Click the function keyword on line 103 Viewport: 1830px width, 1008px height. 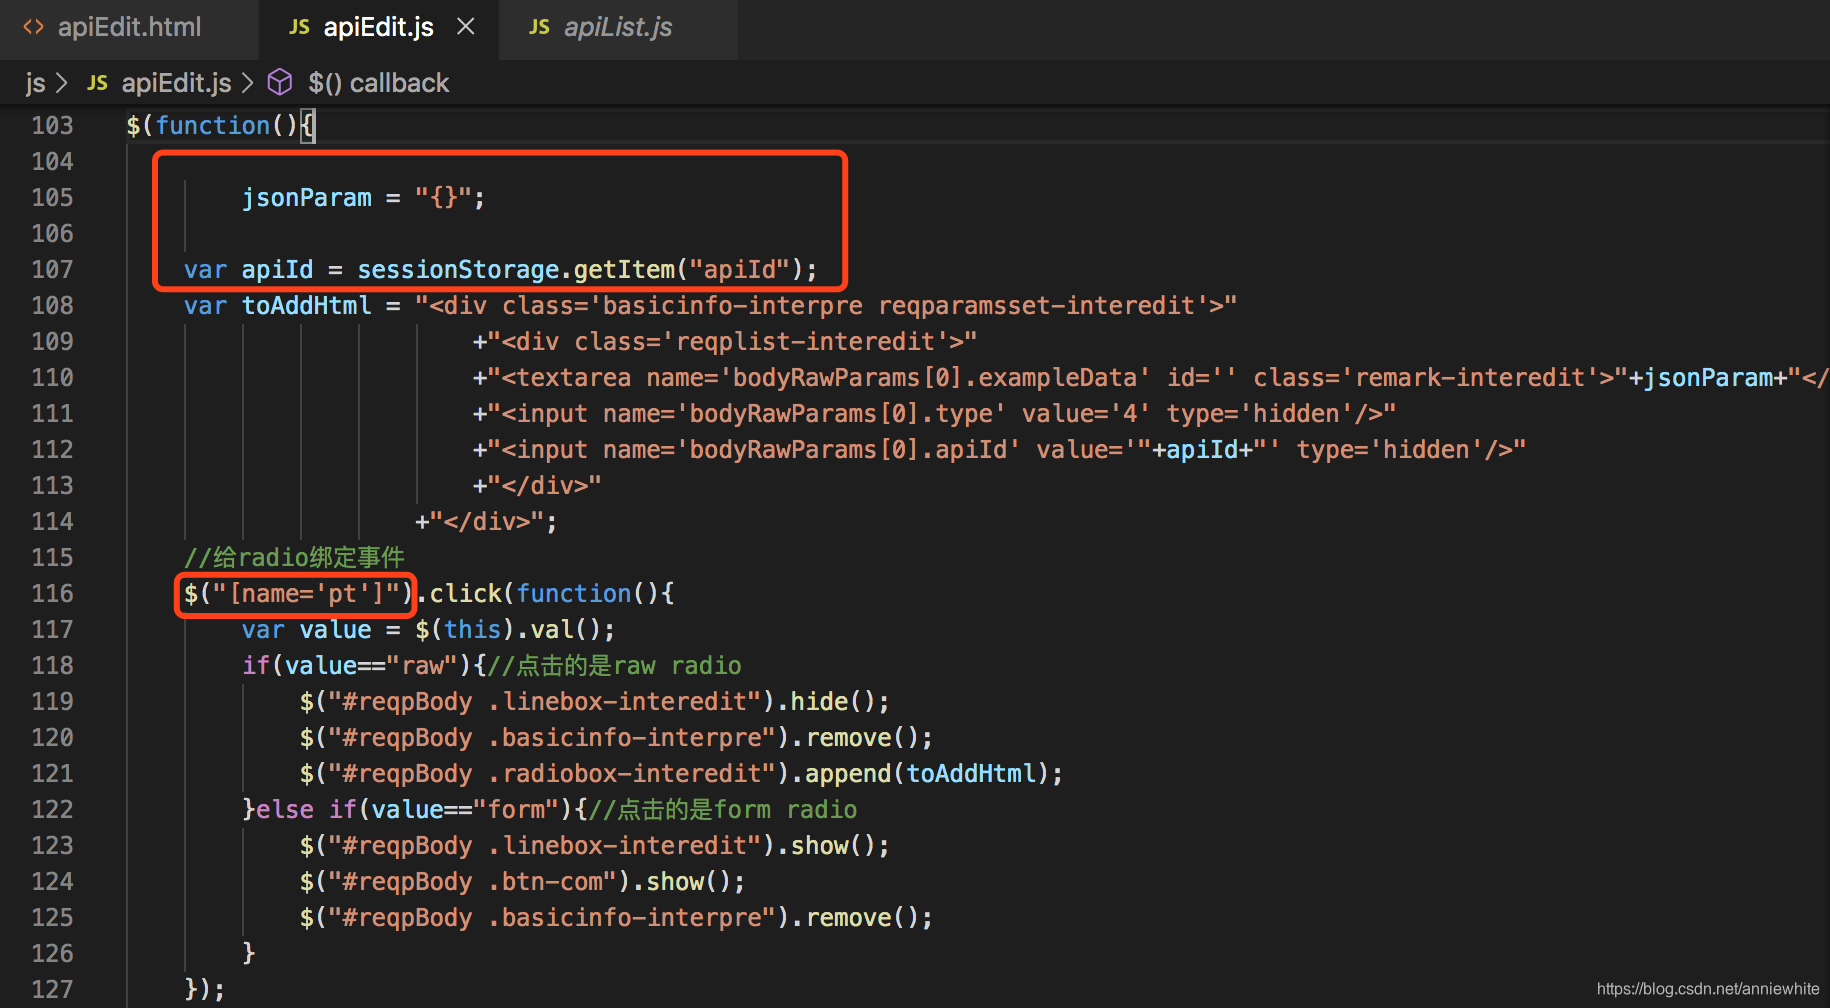click(212, 125)
